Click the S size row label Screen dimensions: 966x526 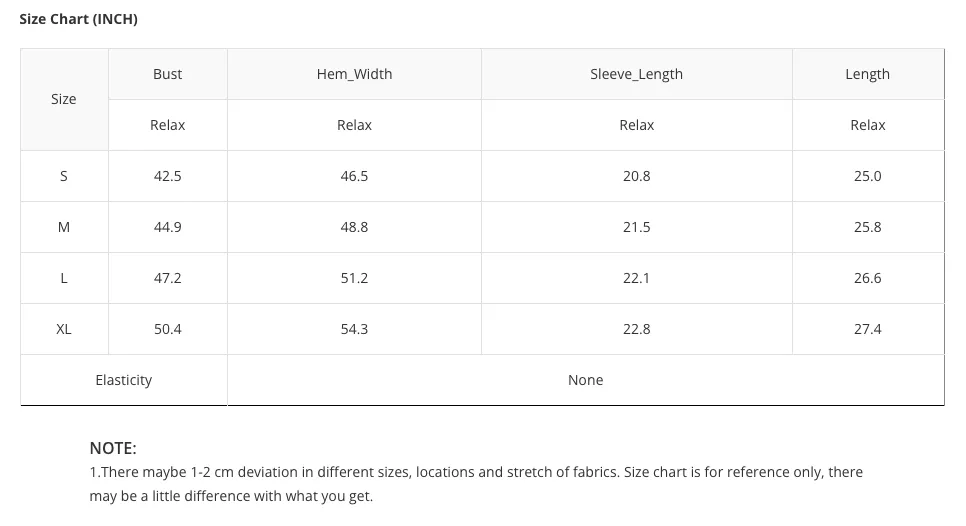click(x=63, y=176)
